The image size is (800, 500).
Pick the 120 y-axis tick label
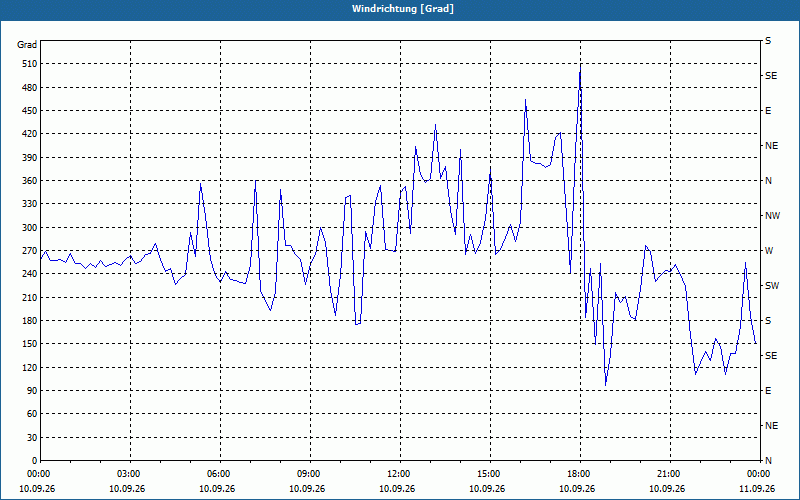(x=30, y=367)
